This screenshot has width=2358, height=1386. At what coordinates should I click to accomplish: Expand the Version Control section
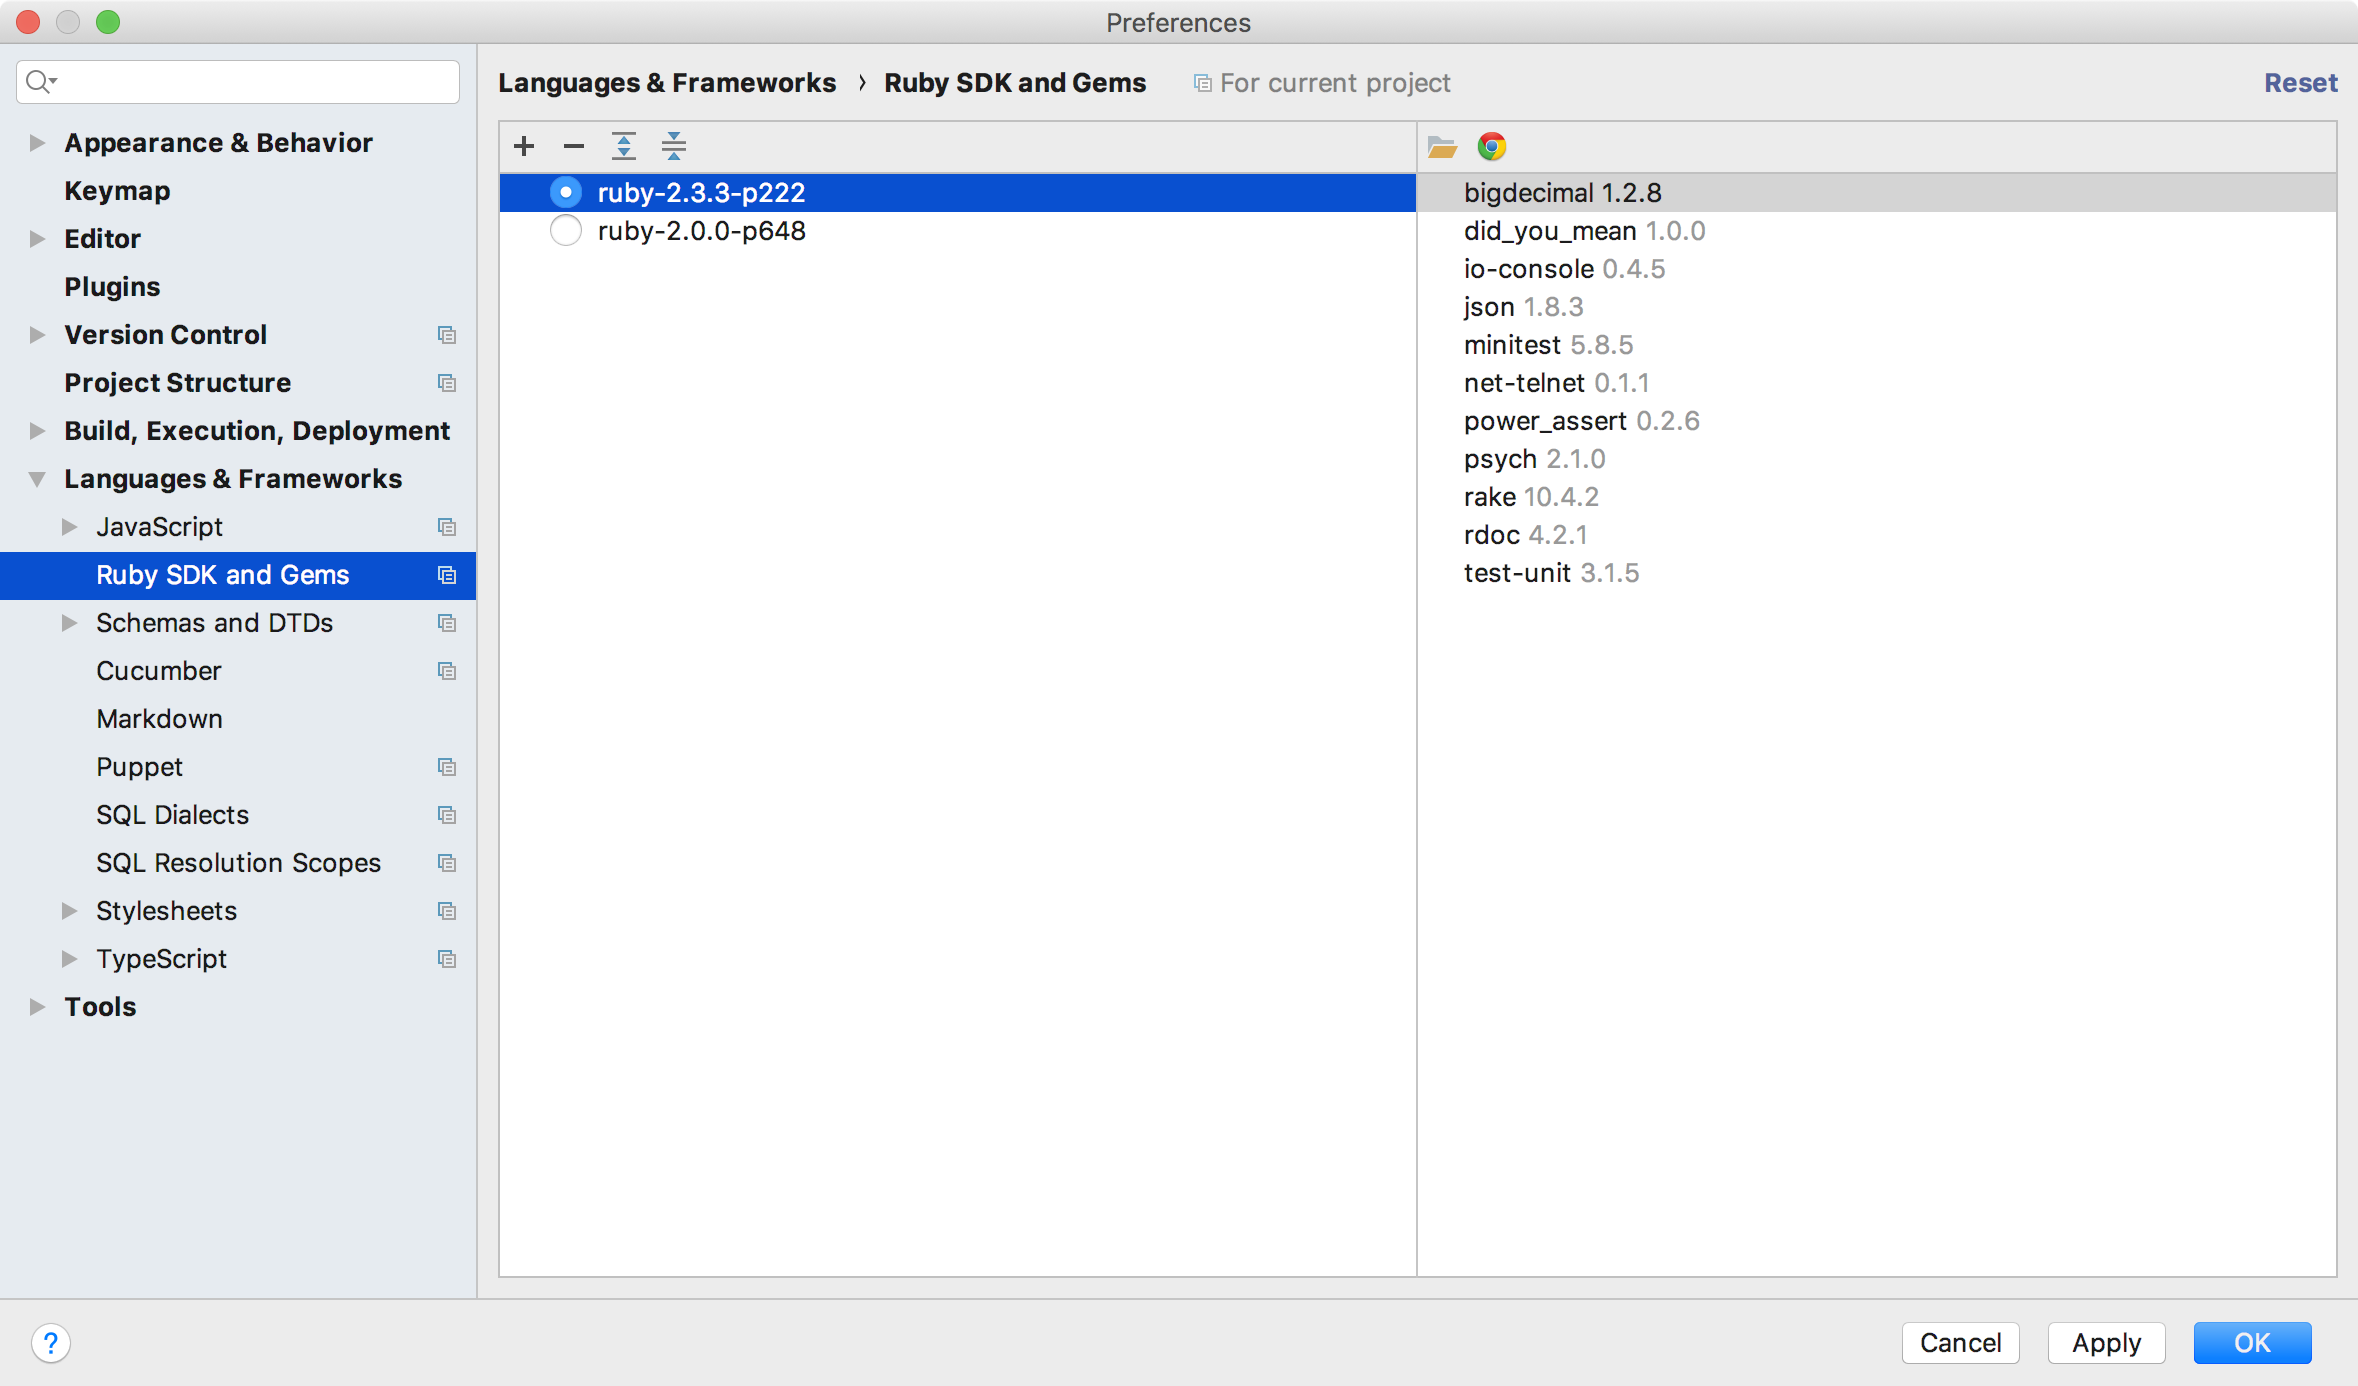tap(37, 335)
